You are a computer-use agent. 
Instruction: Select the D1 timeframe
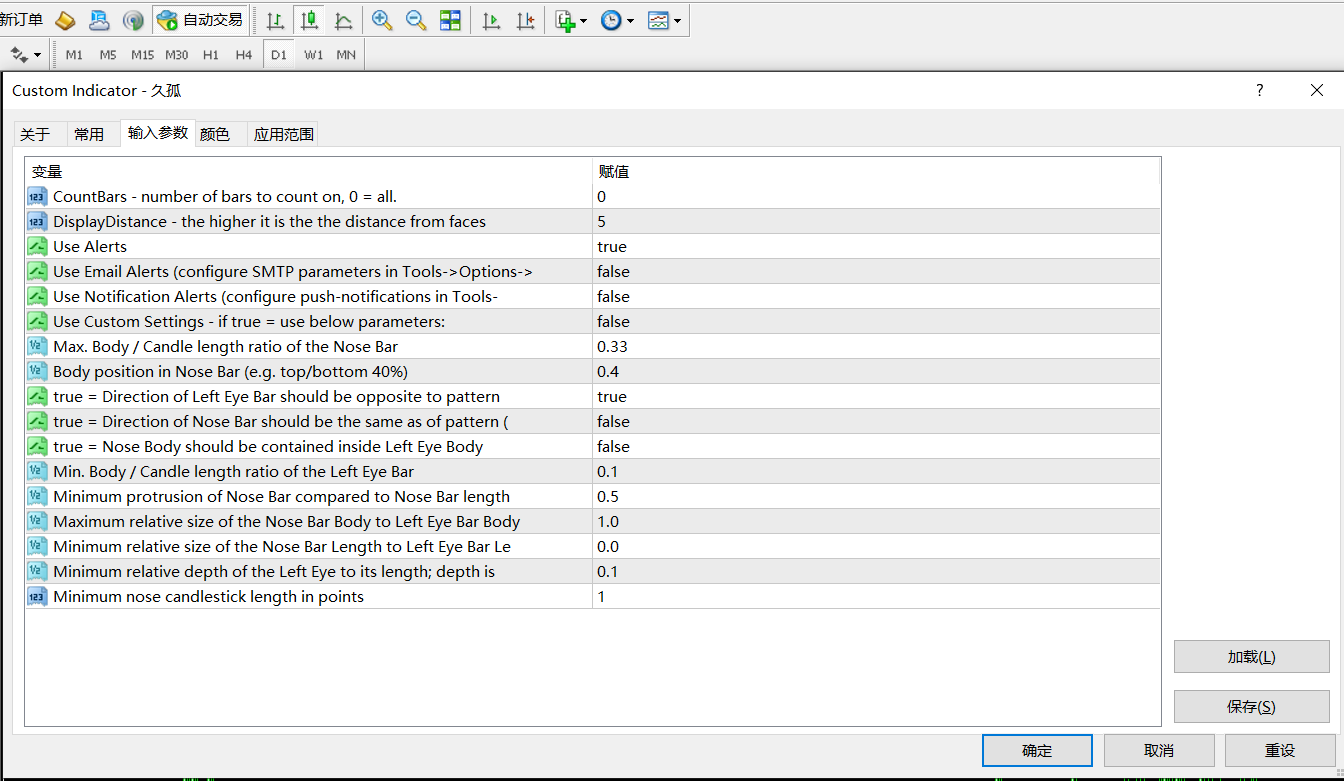[278, 55]
